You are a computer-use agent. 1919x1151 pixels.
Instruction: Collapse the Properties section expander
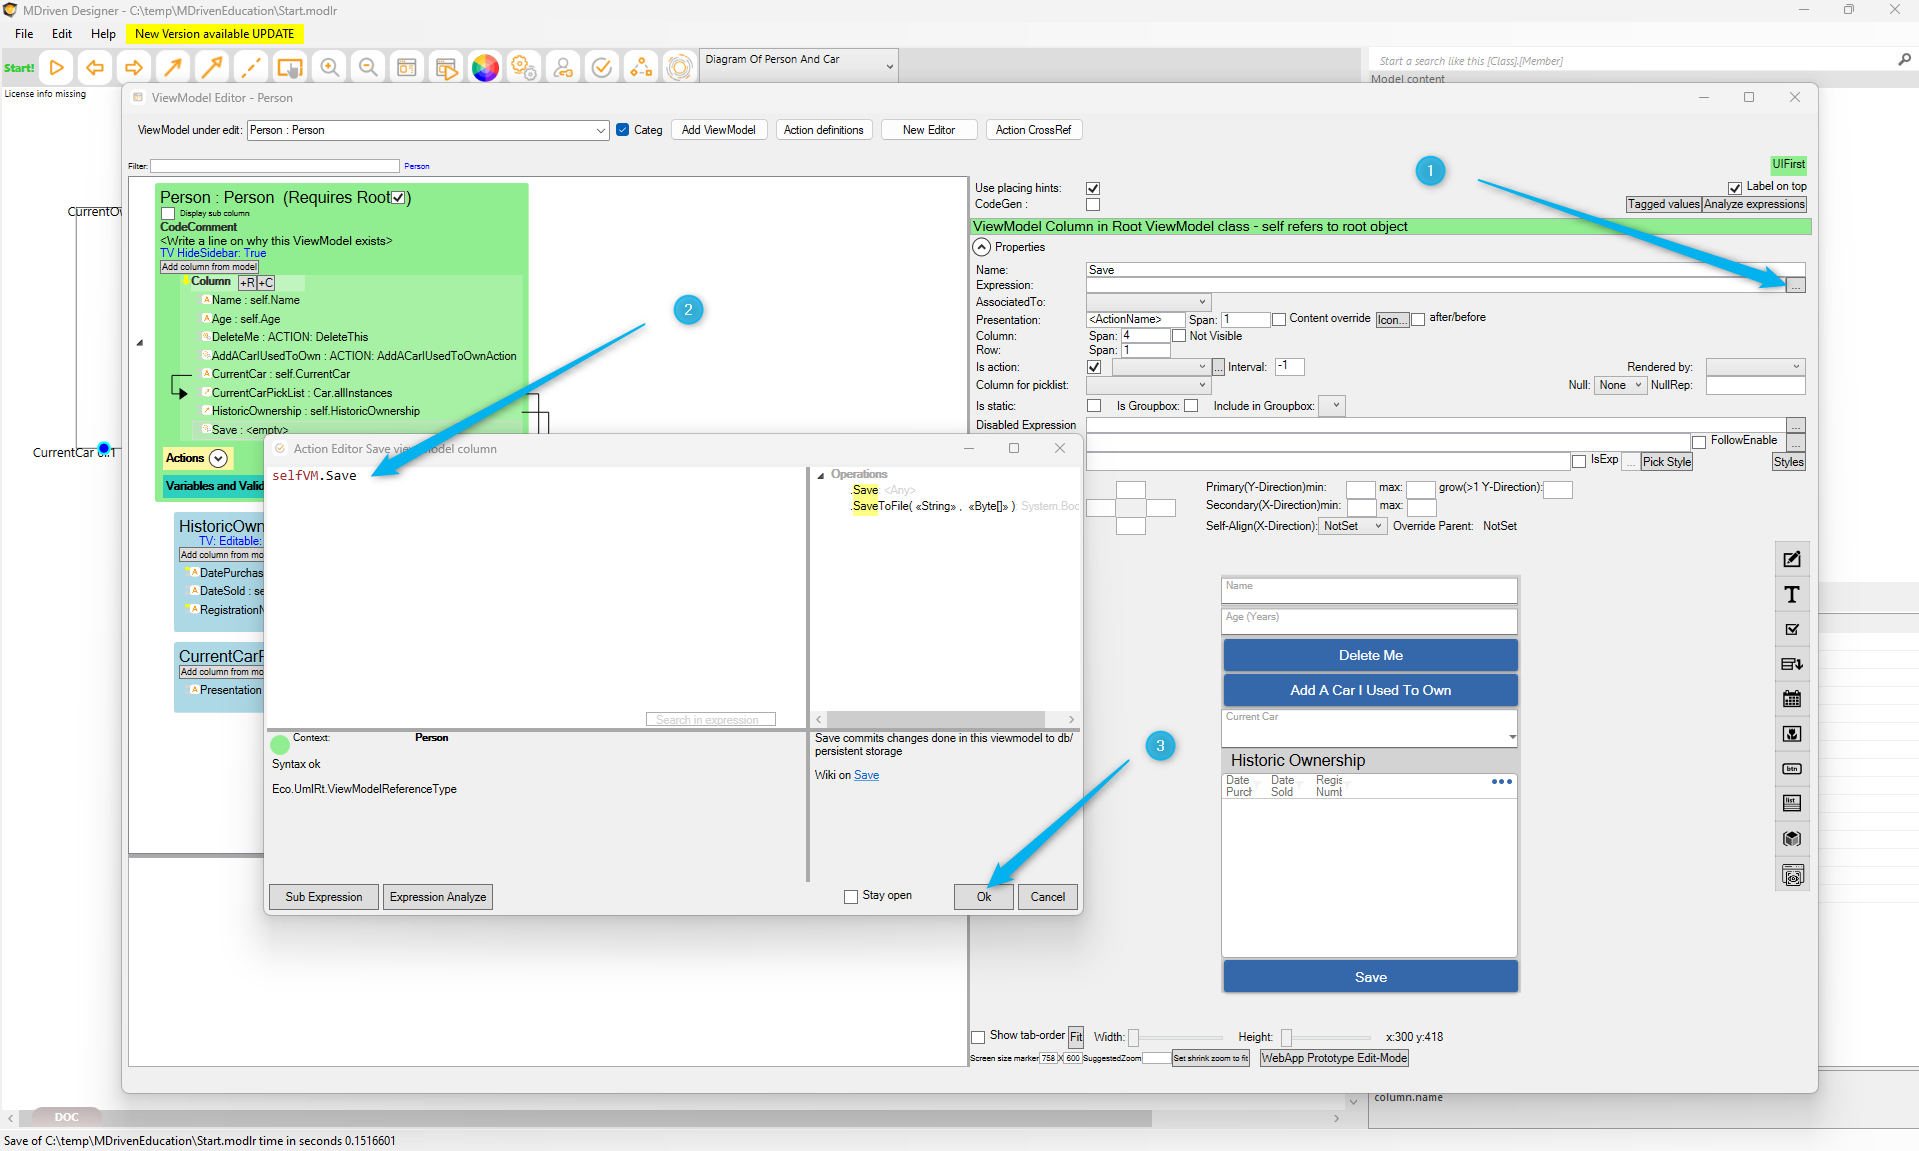[982, 247]
